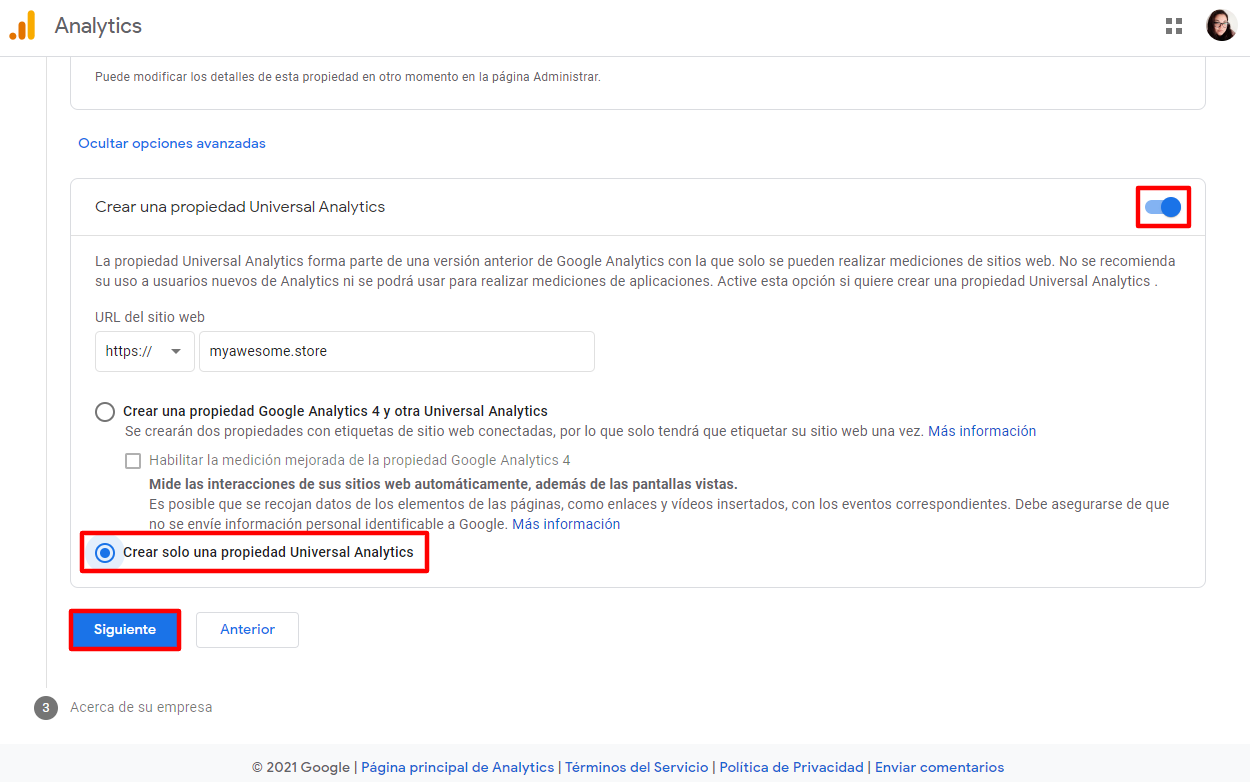
Task: Open Página principal de Analytics link
Action: point(457,767)
